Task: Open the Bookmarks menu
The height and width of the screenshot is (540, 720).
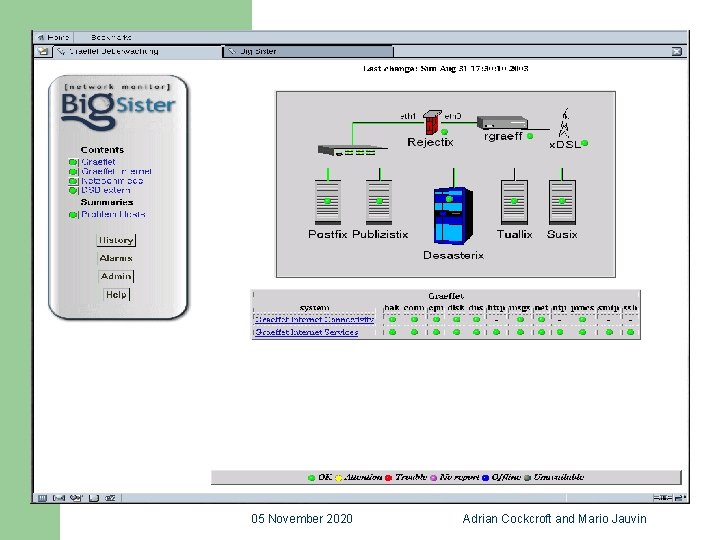Action: click(x=111, y=37)
